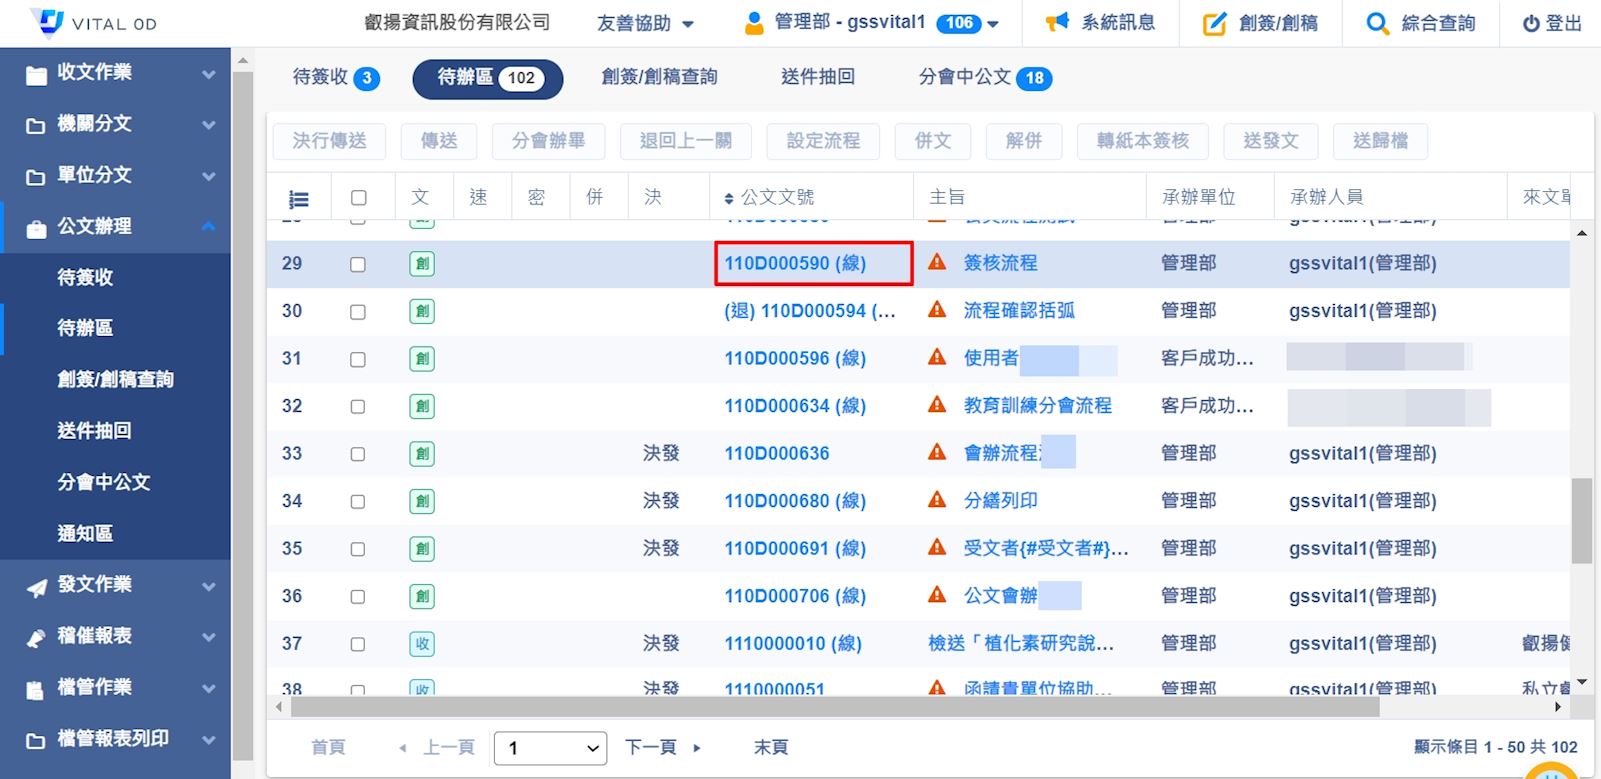
Task: Click the VITAL OD logo icon
Action: [47, 21]
